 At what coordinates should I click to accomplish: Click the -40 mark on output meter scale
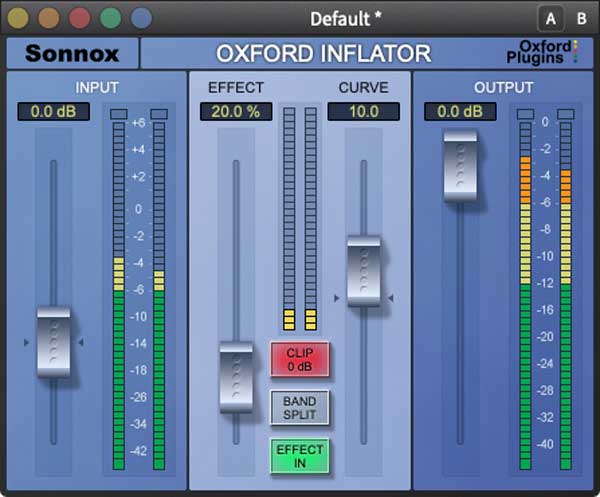coord(545,444)
